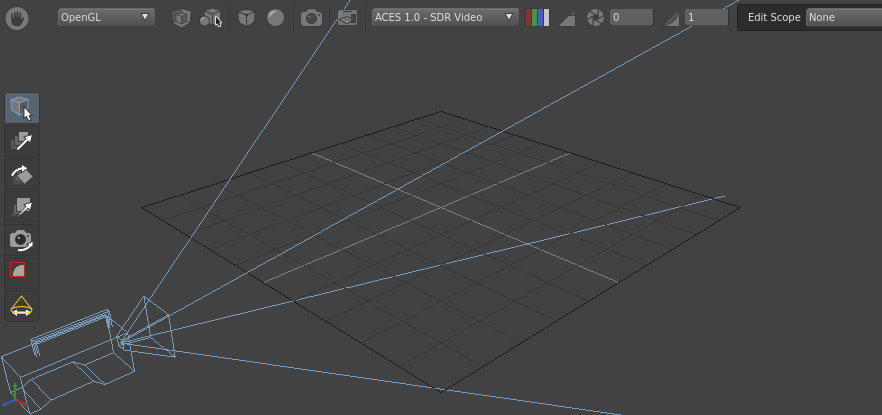
Task: Open the OpenGL renderer dropdown
Action: tap(106, 17)
